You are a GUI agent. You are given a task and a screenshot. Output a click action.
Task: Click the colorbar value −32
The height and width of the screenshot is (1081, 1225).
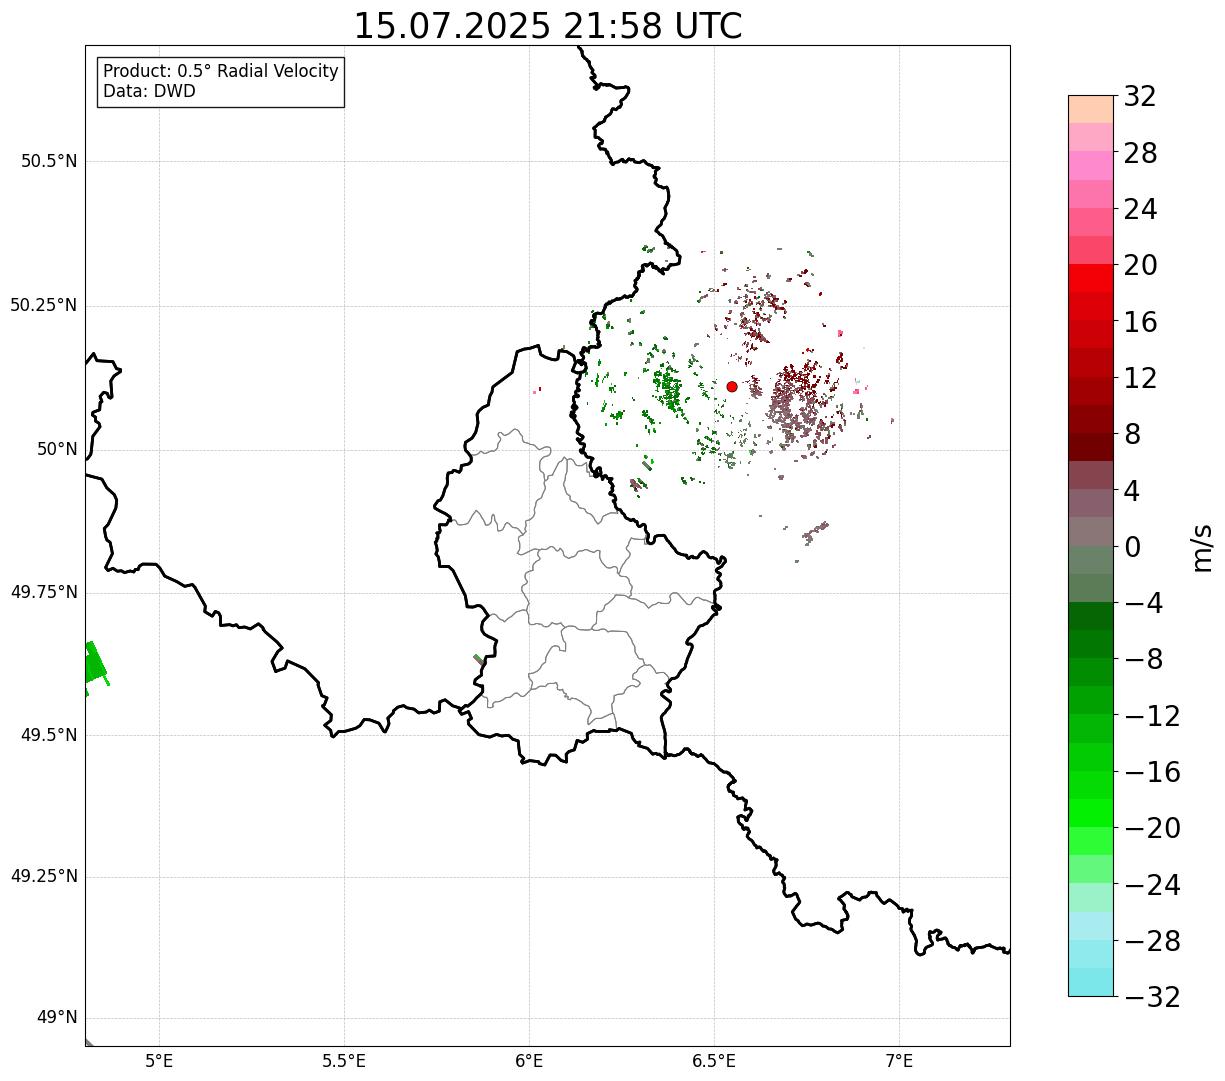coord(1152,997)
